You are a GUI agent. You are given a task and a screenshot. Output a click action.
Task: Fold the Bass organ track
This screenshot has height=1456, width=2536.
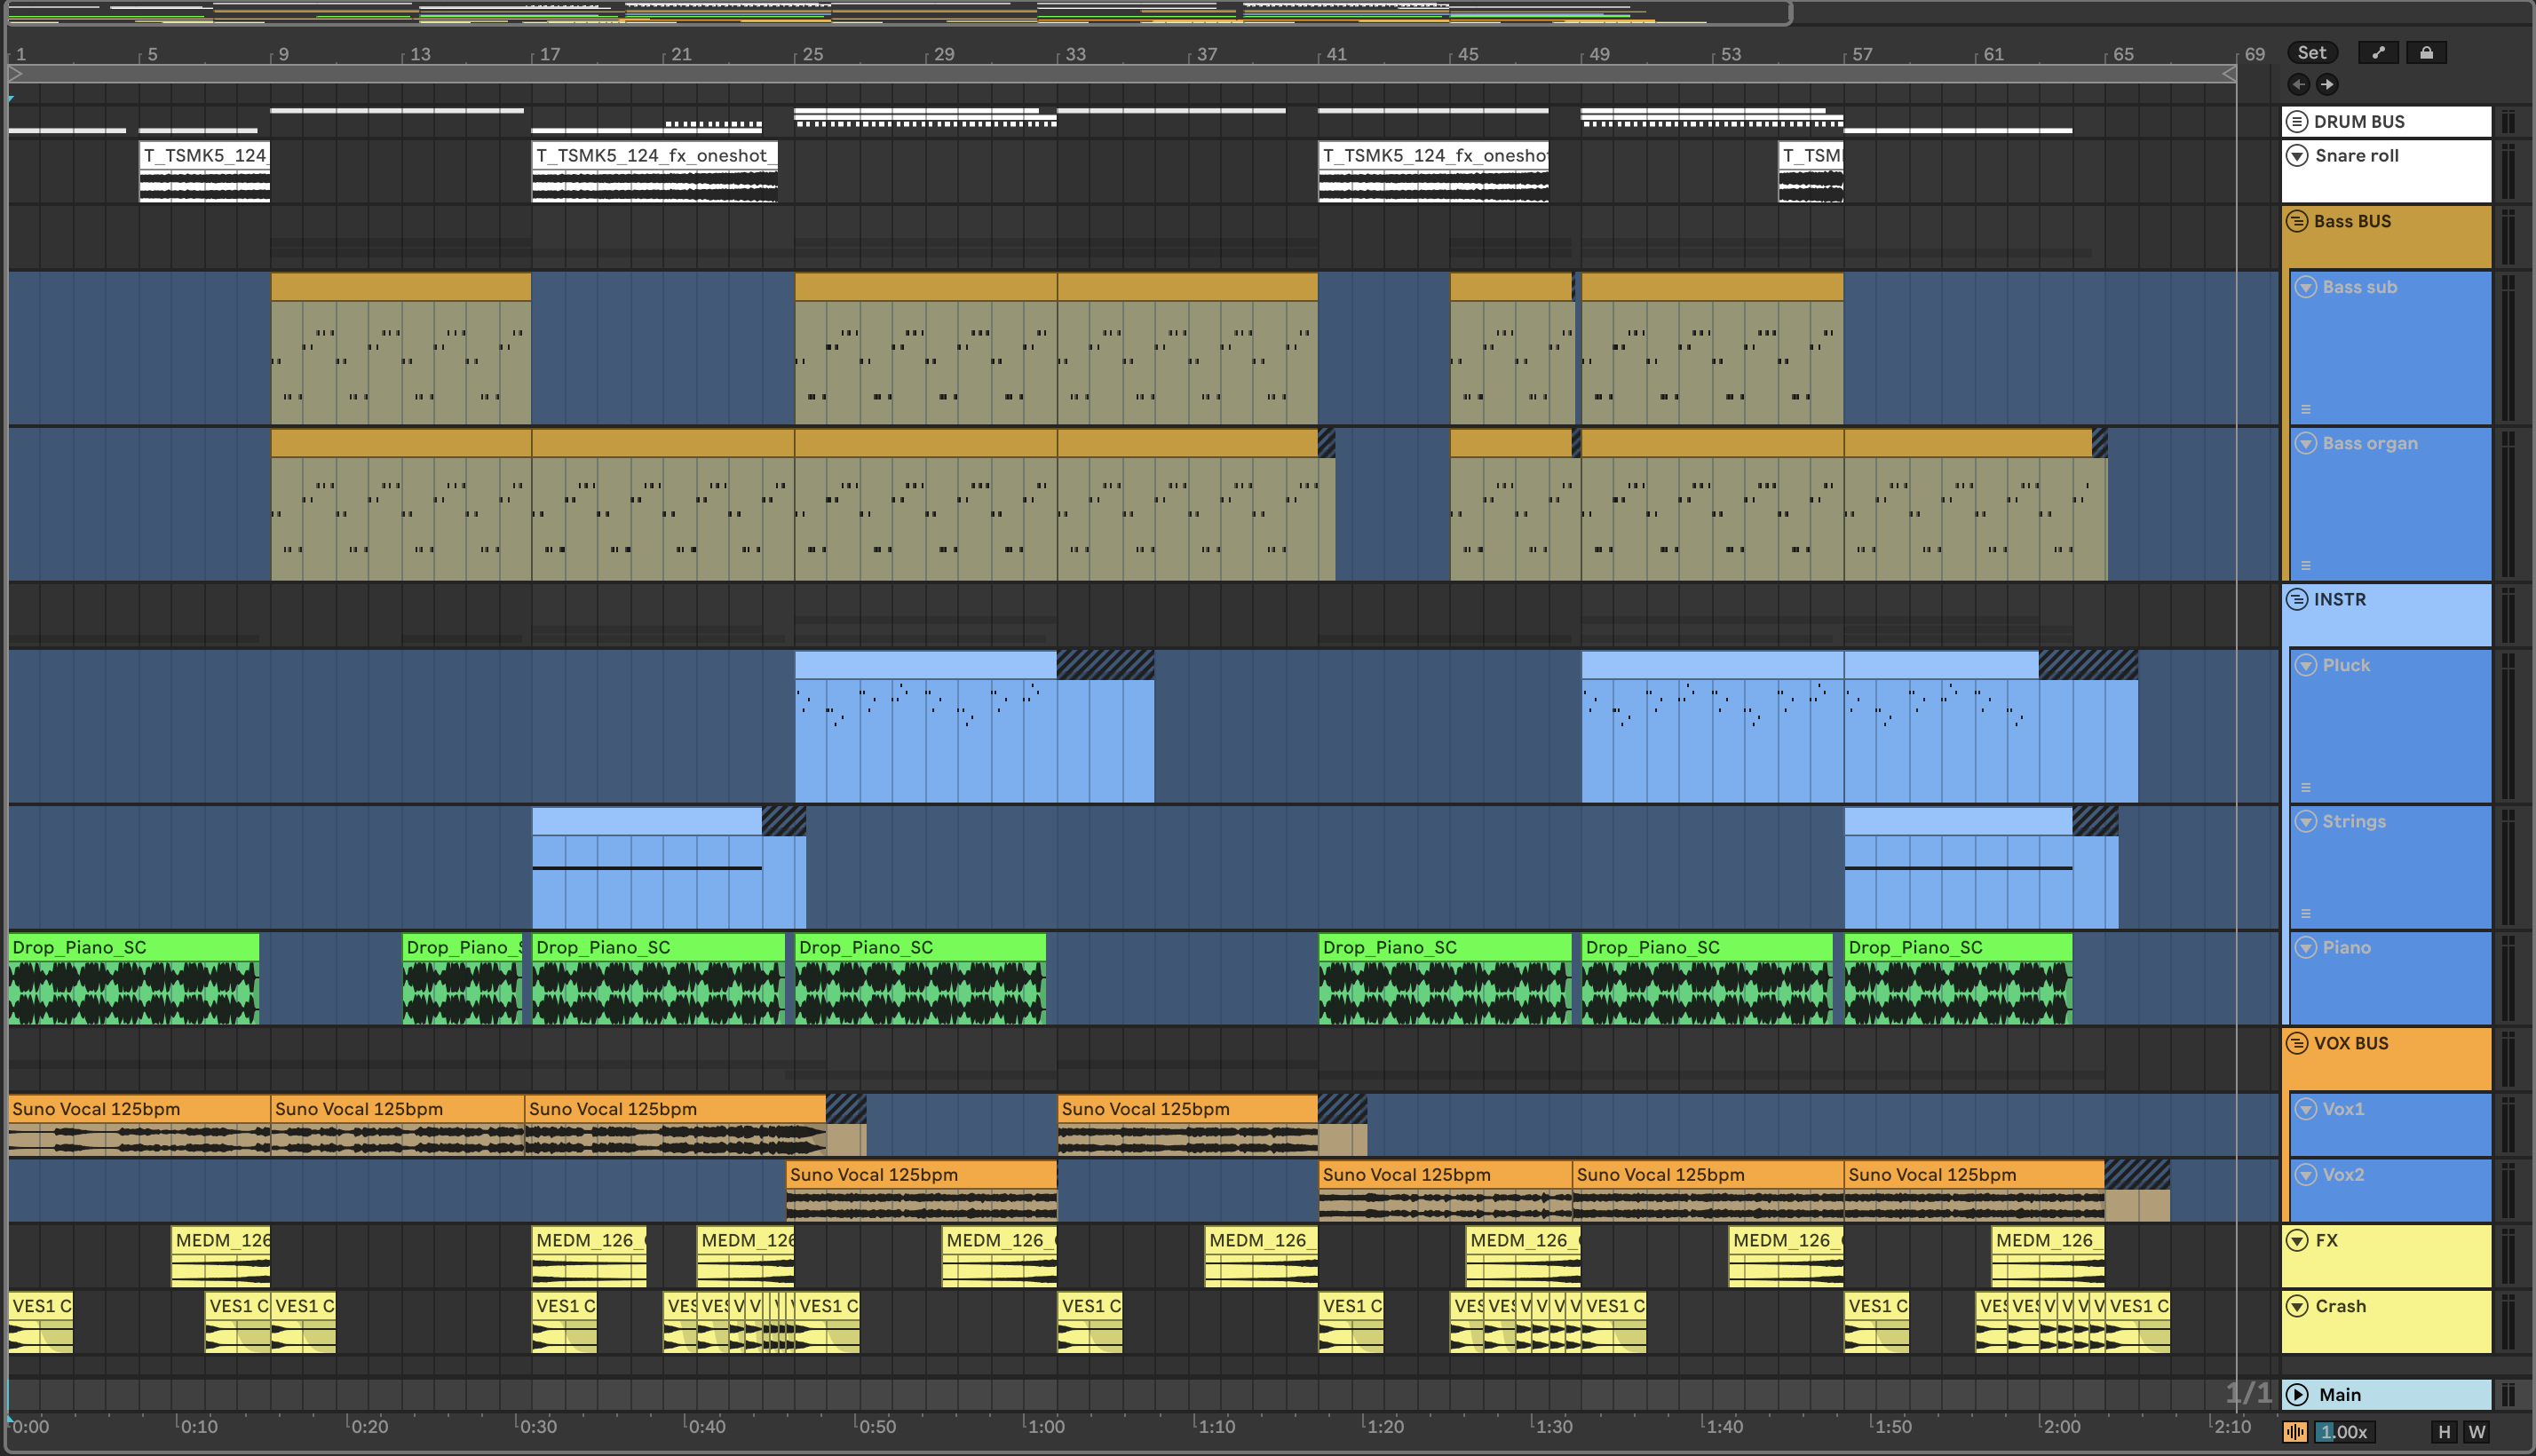pos(2306,443)
